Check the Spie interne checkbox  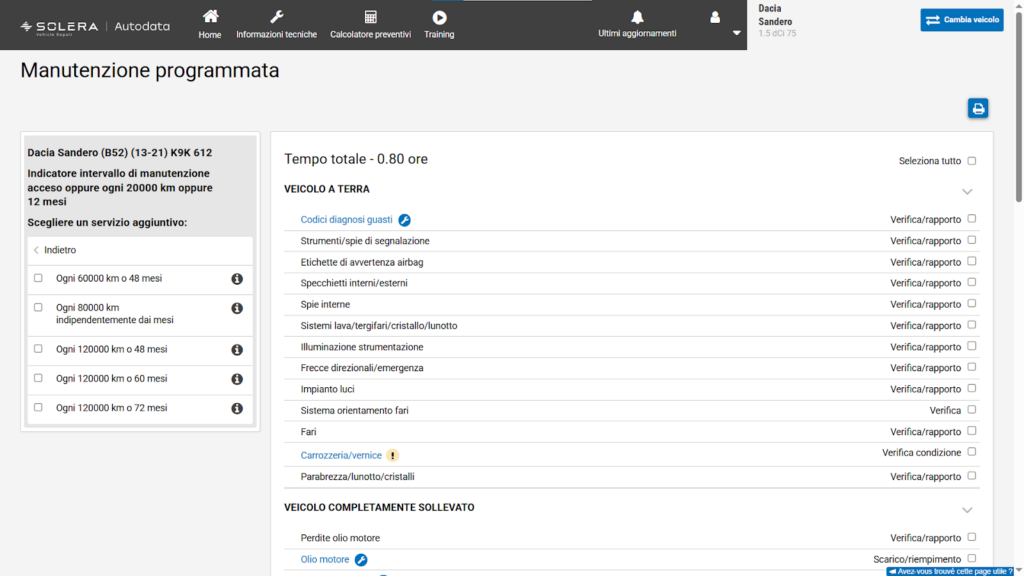click(x=972, y=304)
